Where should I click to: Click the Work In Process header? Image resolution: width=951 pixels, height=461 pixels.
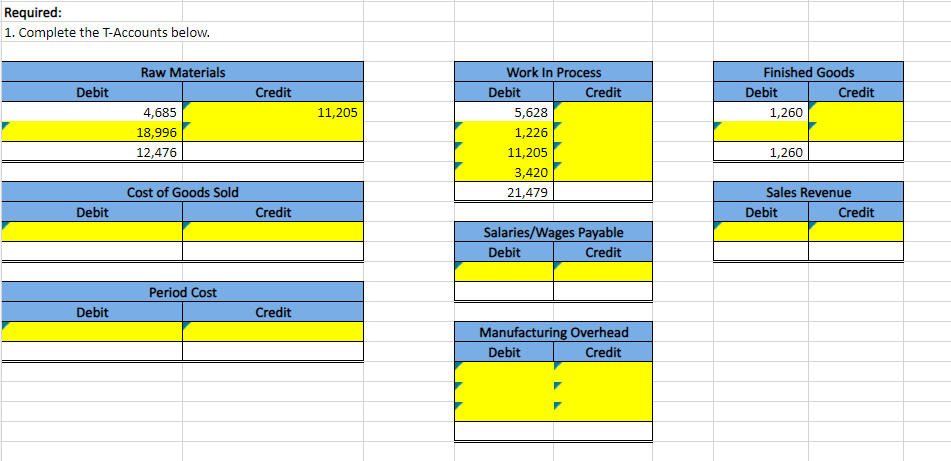554,72
